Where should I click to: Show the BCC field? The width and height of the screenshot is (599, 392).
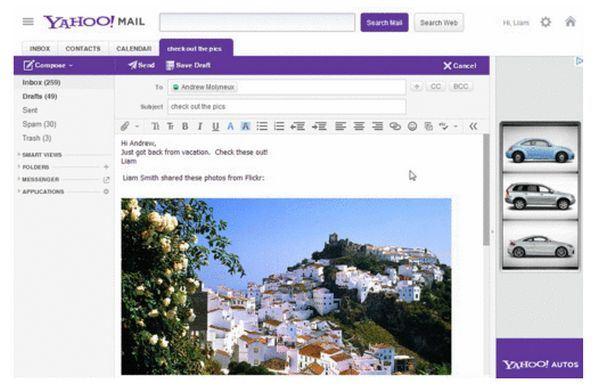coord(461,86)
